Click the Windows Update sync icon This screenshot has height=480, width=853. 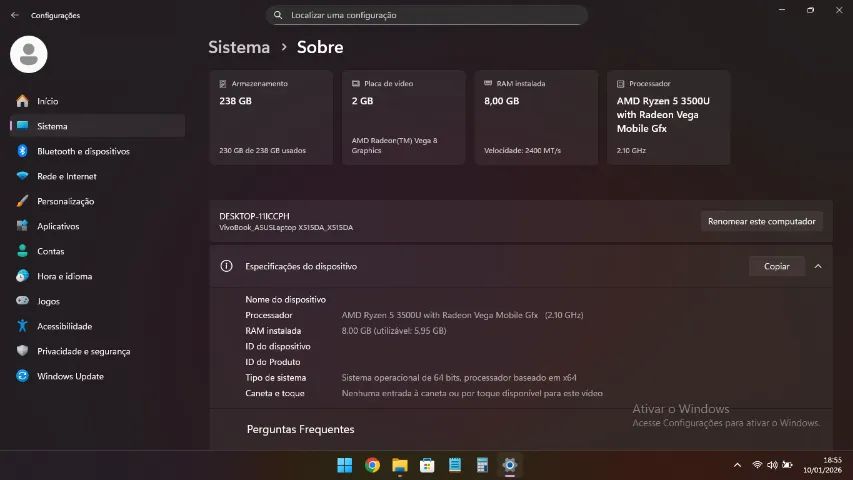tap(22, 376)
